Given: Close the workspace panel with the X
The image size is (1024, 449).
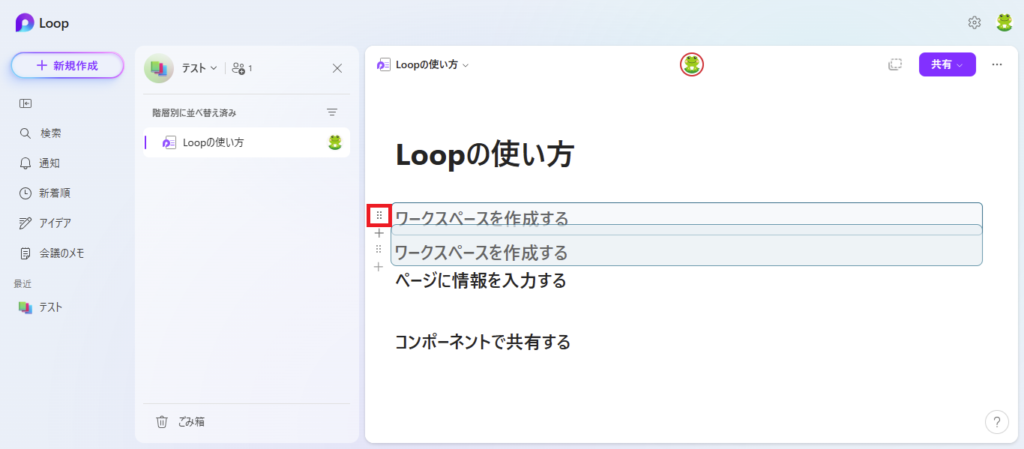Looking at the screenshot, I should point(337,68).
